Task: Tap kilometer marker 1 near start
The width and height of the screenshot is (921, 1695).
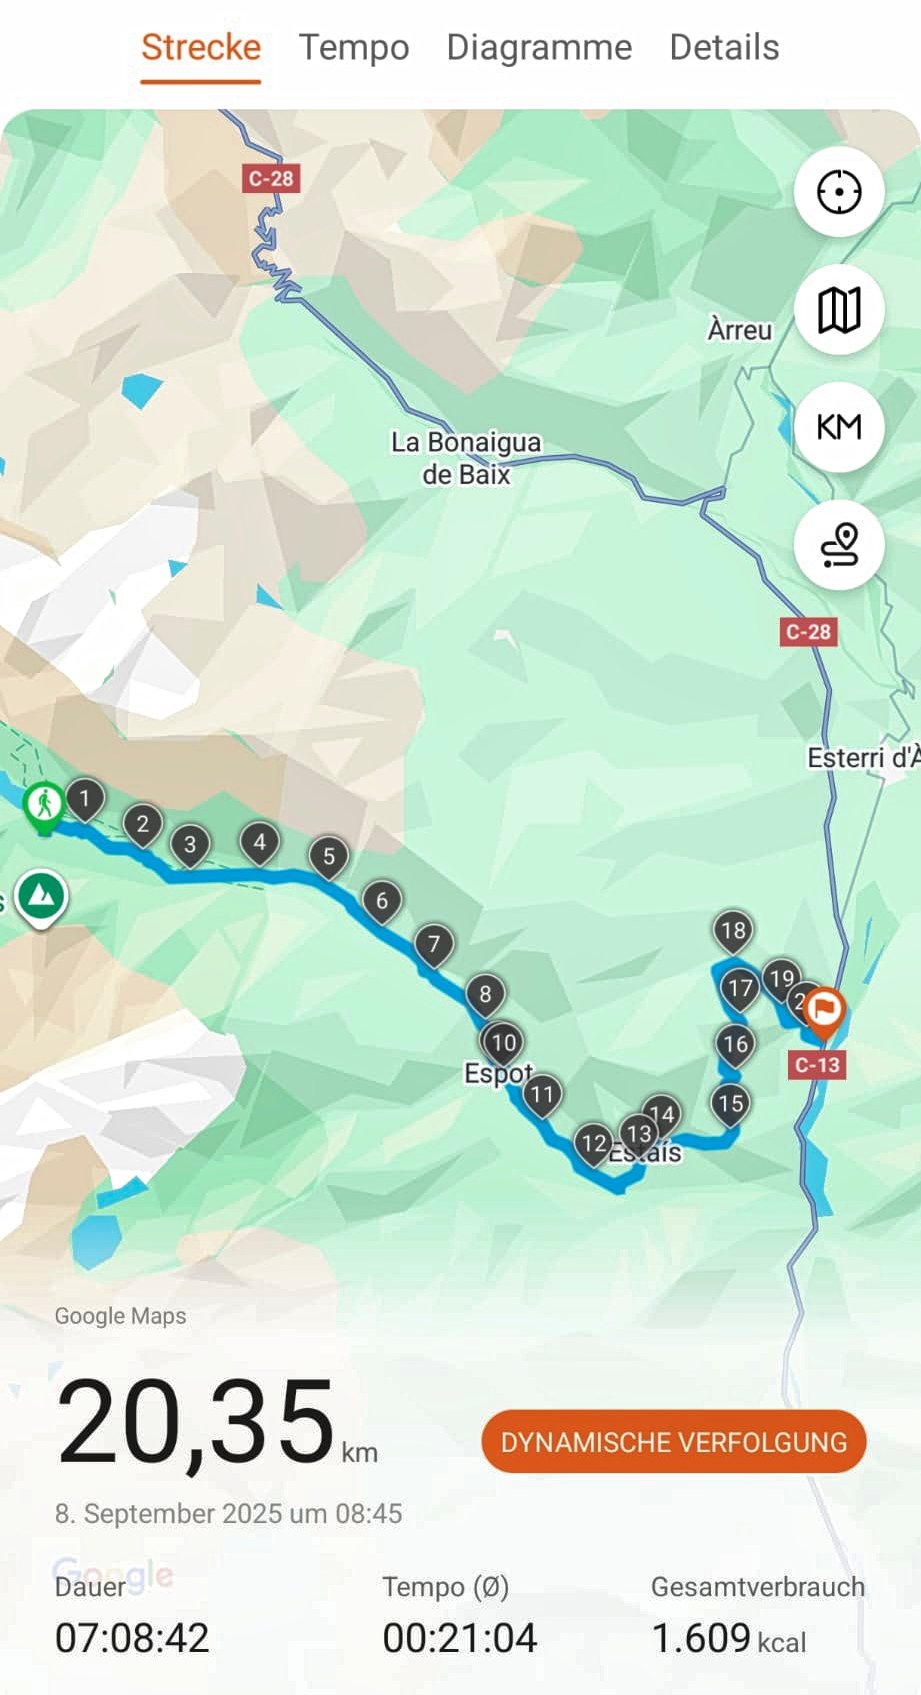Action: click(x=85, y=801)
